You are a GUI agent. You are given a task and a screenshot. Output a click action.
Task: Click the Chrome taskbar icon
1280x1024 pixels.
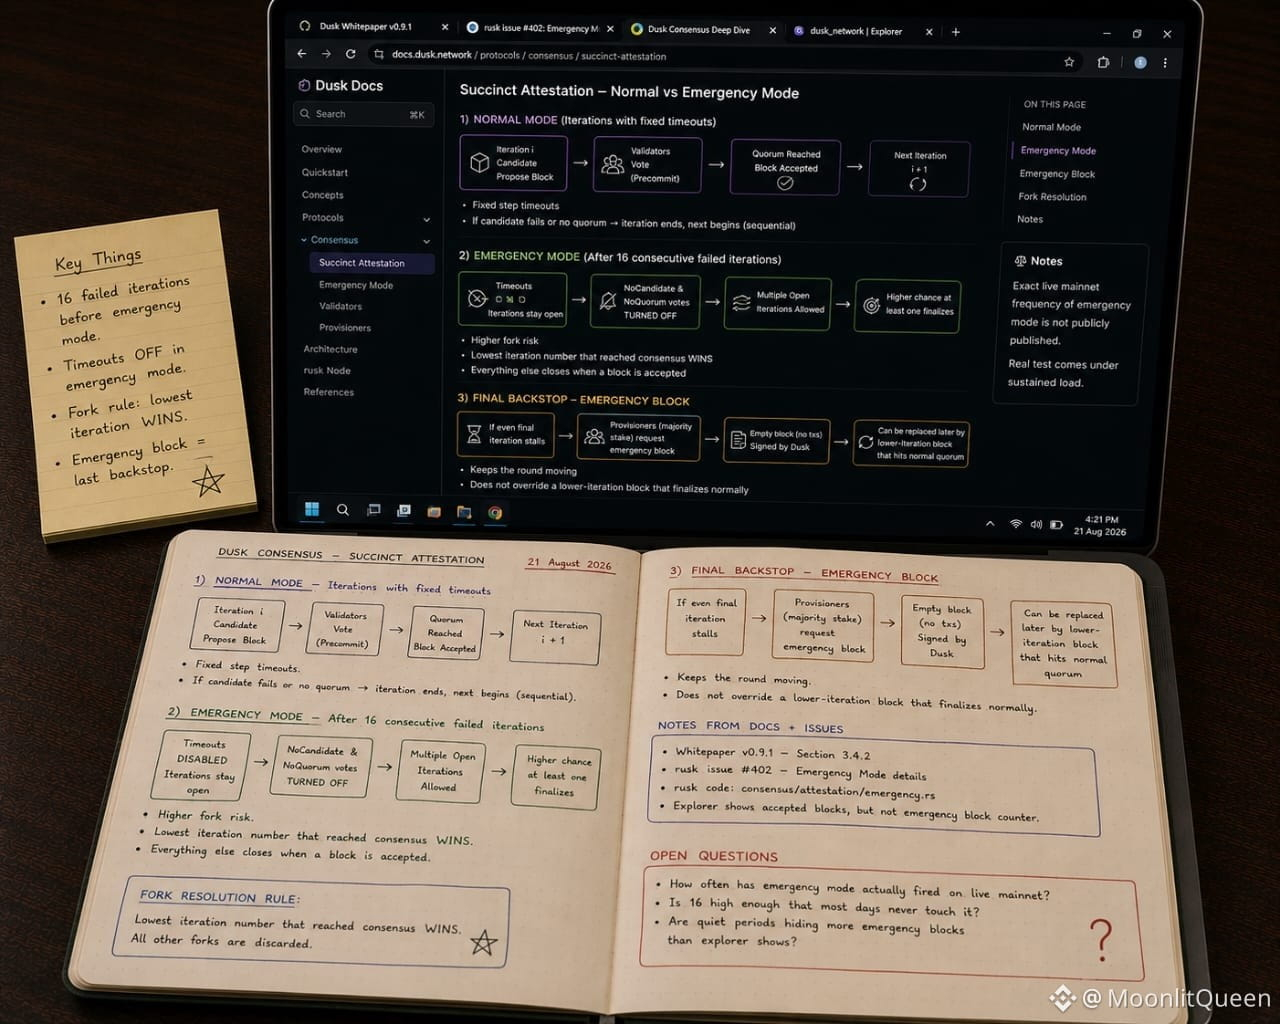click(495, 512)
